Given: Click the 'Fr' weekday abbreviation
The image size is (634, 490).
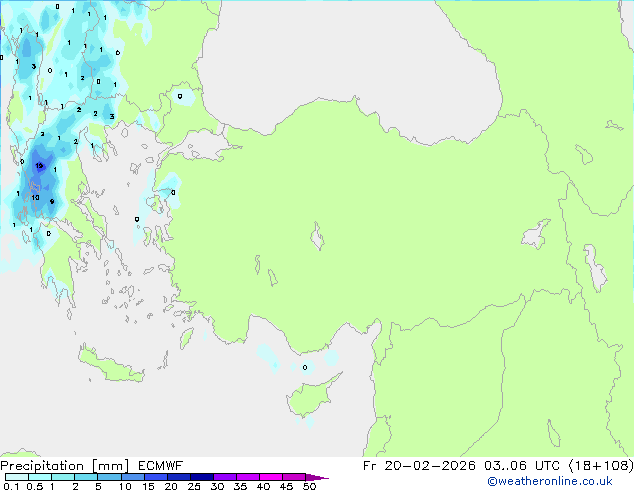Looking at the screenshot, I should [370, 466].
